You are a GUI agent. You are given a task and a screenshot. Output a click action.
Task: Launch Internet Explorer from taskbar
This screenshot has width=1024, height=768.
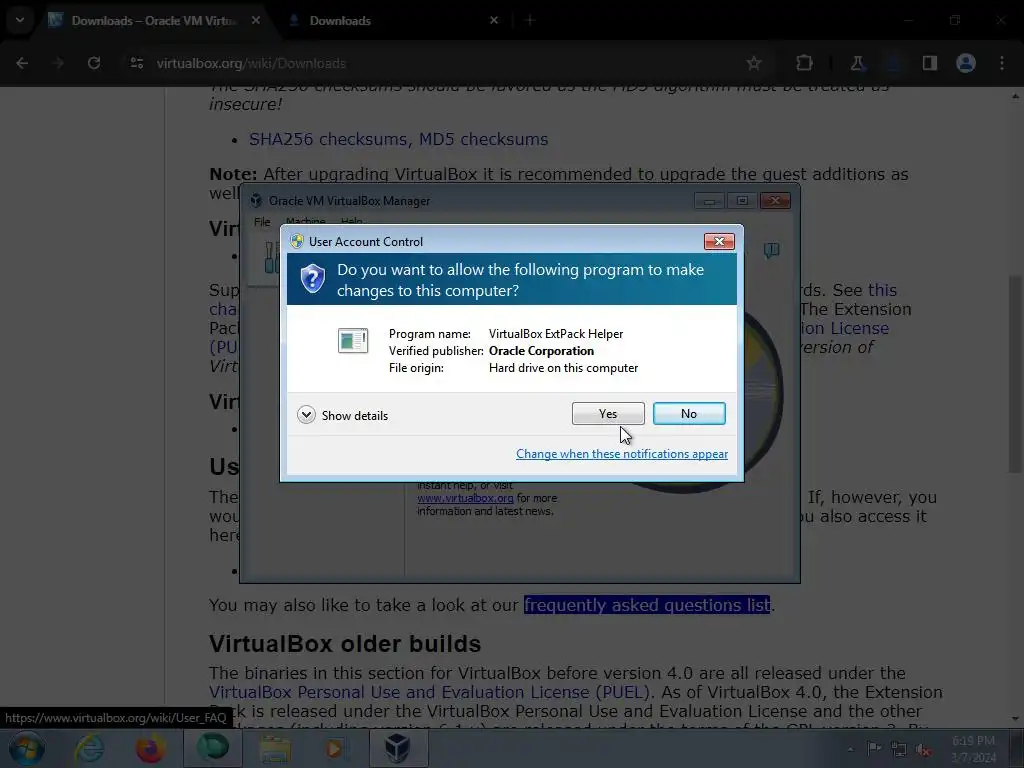89,749
